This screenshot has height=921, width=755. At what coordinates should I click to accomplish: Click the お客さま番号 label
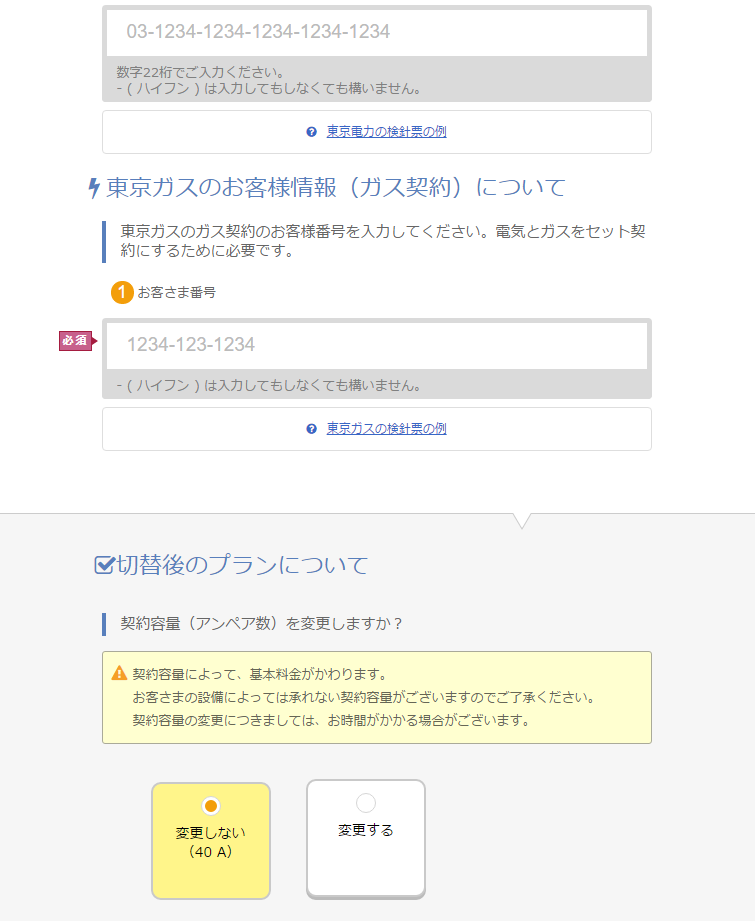click(176, 293)
